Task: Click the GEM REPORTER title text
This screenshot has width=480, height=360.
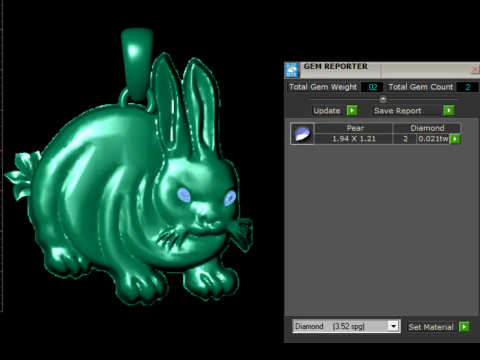Action: coord(335,66)
